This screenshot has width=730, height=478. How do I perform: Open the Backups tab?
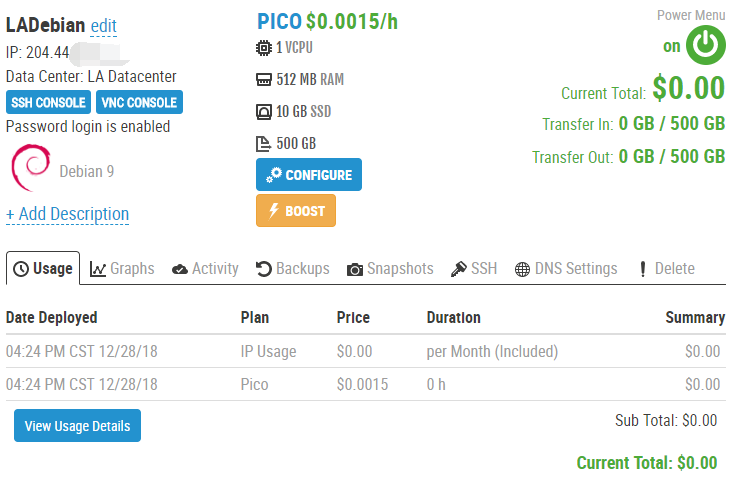pyautogui.click(x=293, y=268)
